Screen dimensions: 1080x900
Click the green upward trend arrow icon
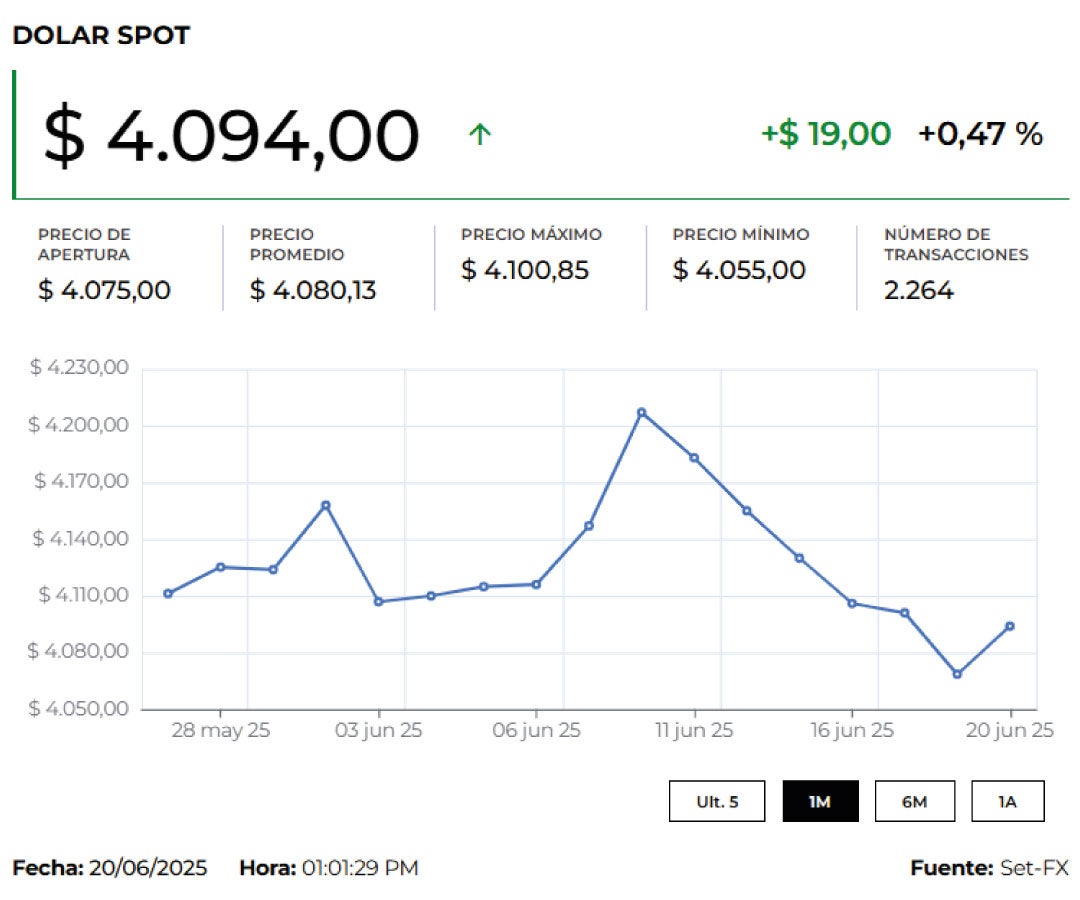[480, 134]
